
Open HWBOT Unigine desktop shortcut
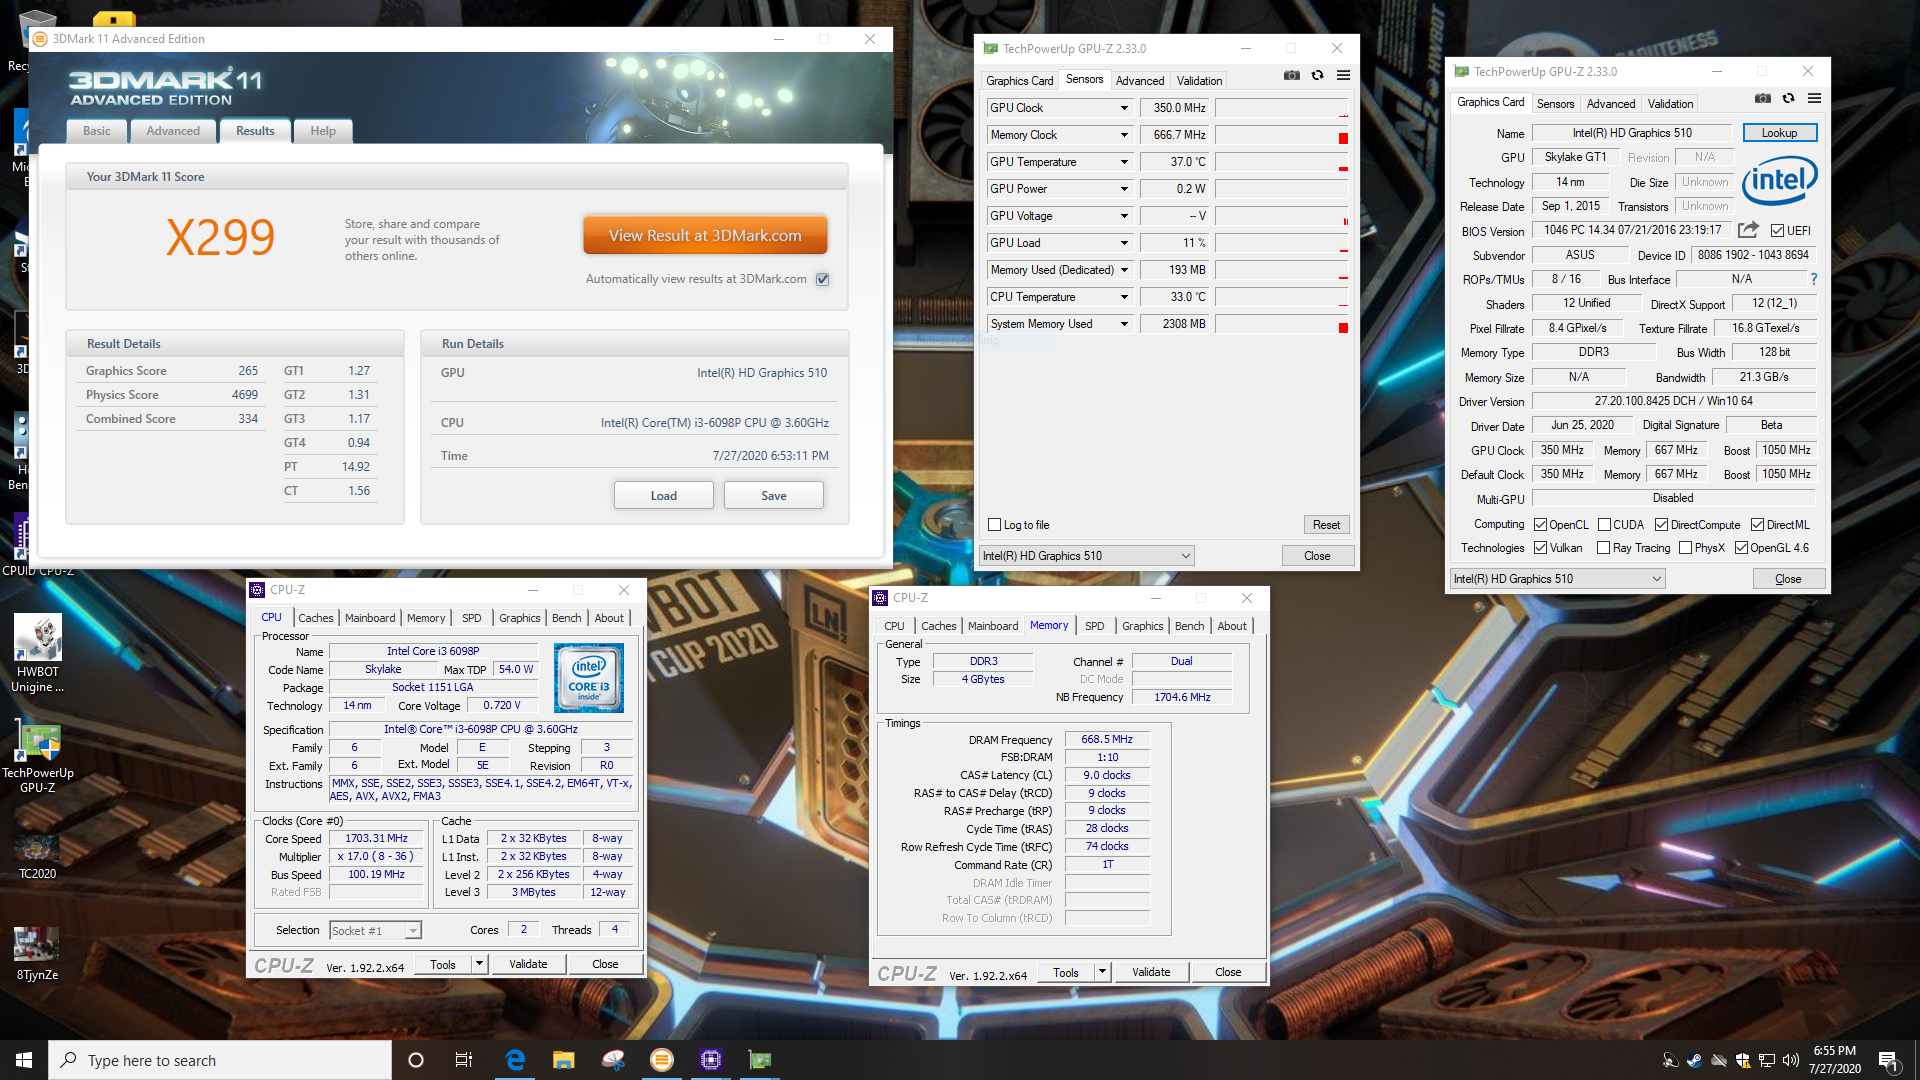[x=38, y=654]
